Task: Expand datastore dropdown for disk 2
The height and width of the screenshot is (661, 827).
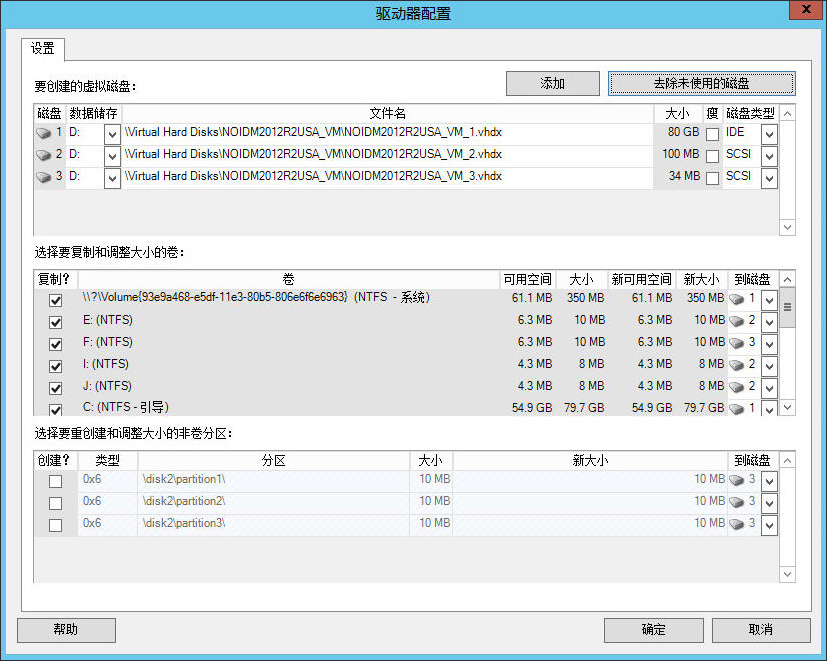Action: click(112, 156)
